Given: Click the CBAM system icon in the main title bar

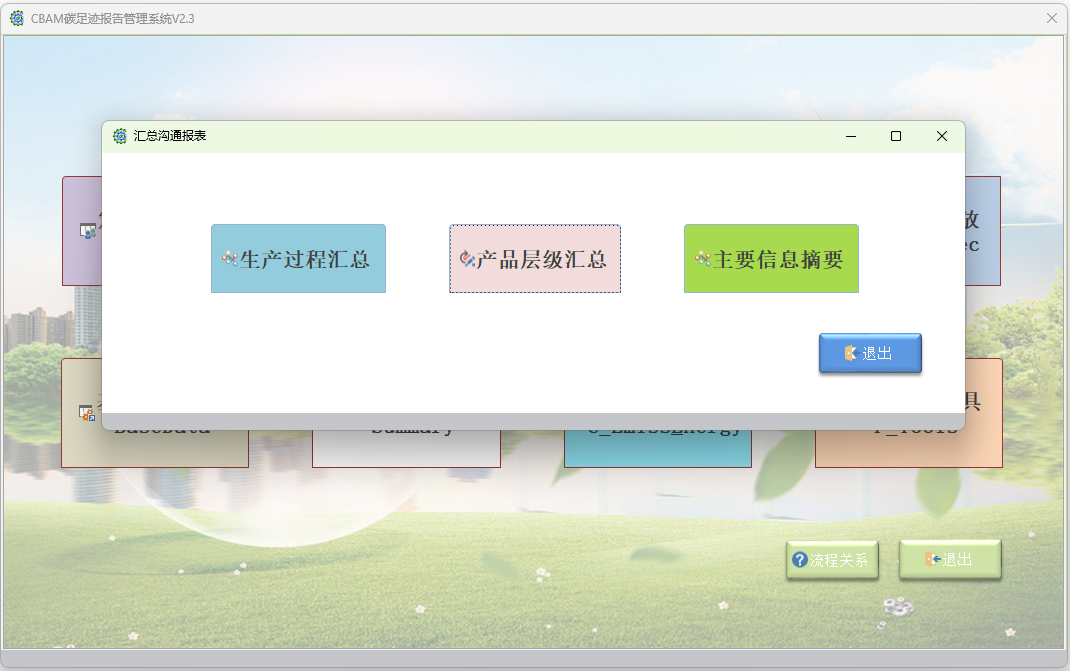Looking at the screenshot, I should [15, 17].
